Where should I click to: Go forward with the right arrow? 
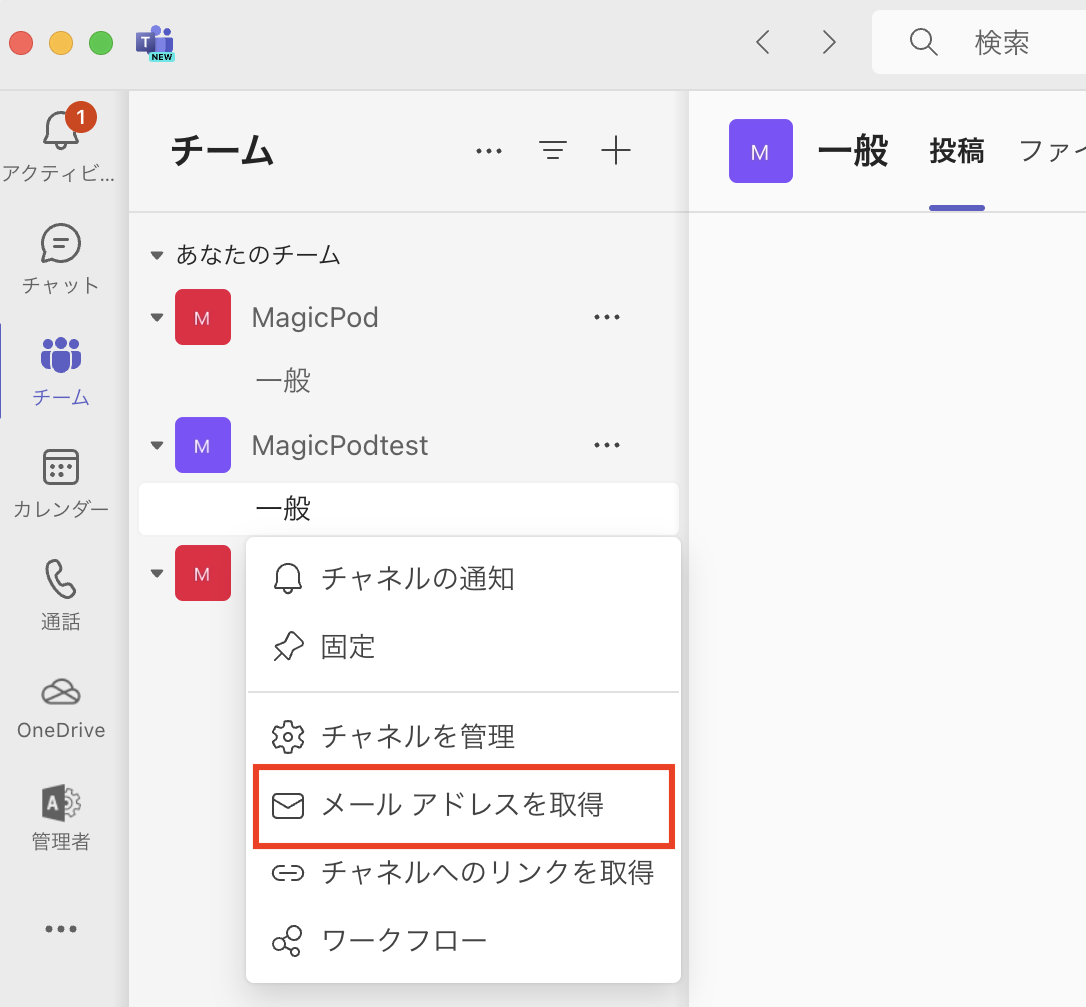pyautogui.click(x=828, y=42)
